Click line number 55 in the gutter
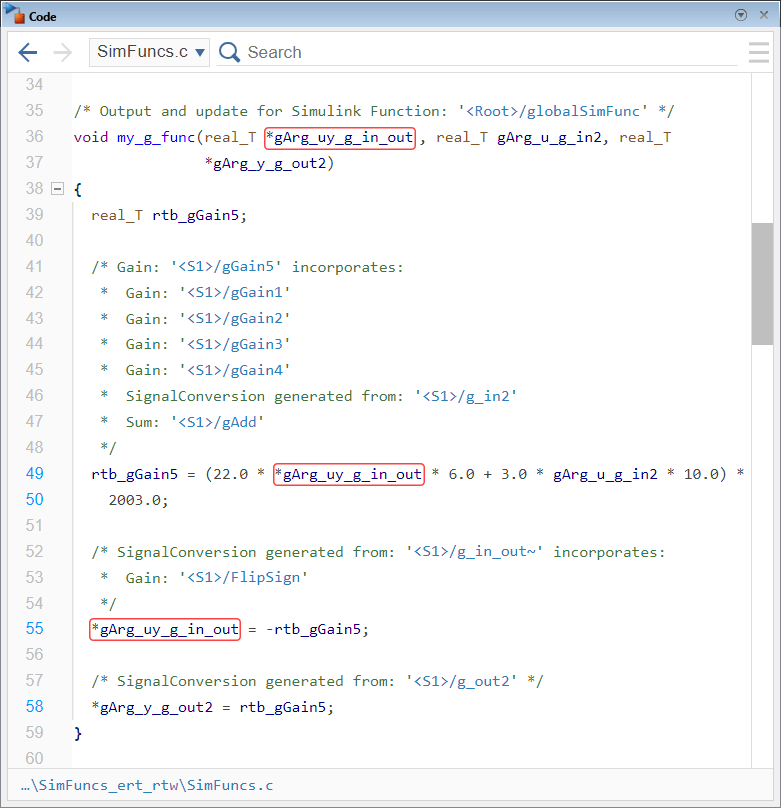The image size is (781, 808). coord(35,629)
